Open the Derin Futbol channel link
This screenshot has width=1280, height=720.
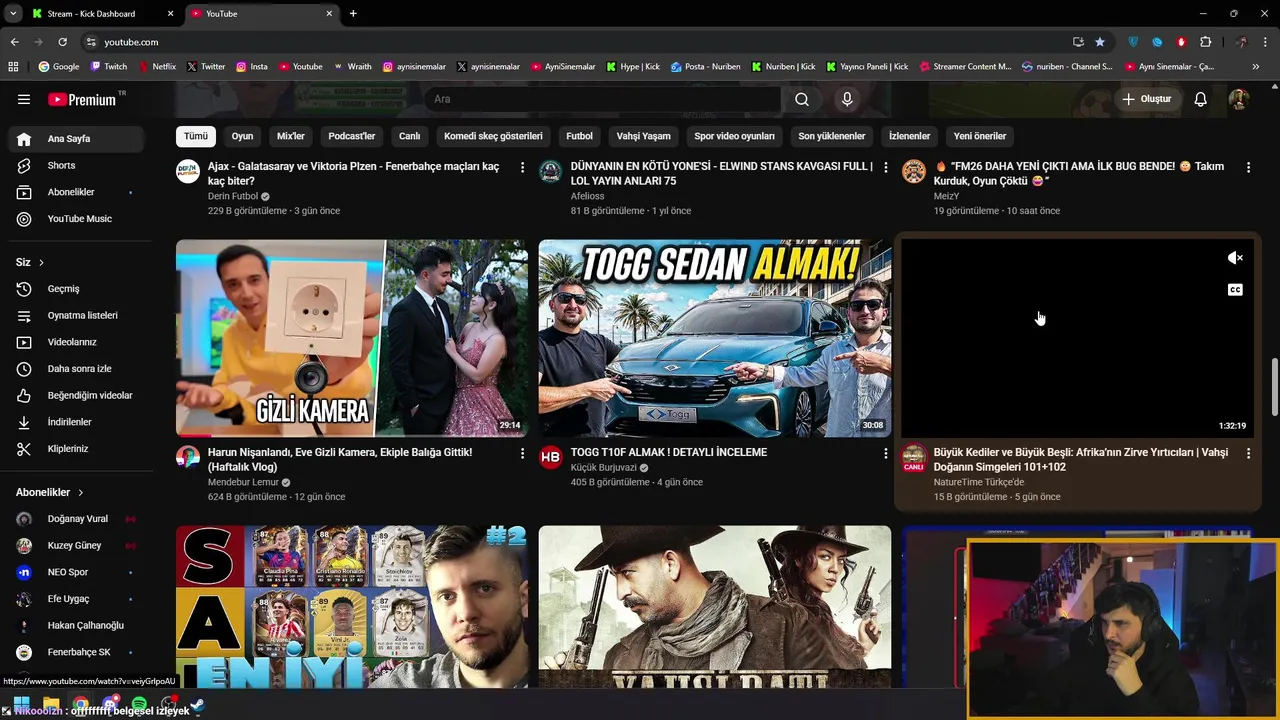tap(233, 197)
